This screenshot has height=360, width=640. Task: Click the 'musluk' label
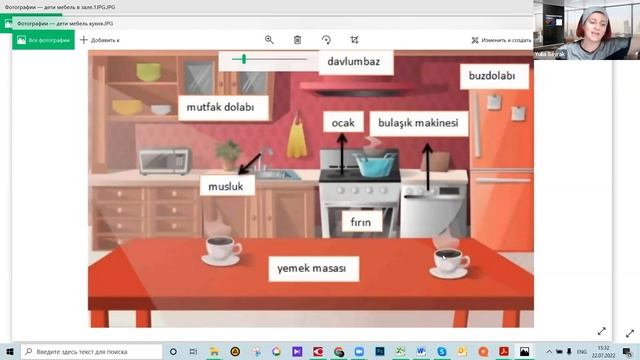pyautogui.click(x=226, y=187)
